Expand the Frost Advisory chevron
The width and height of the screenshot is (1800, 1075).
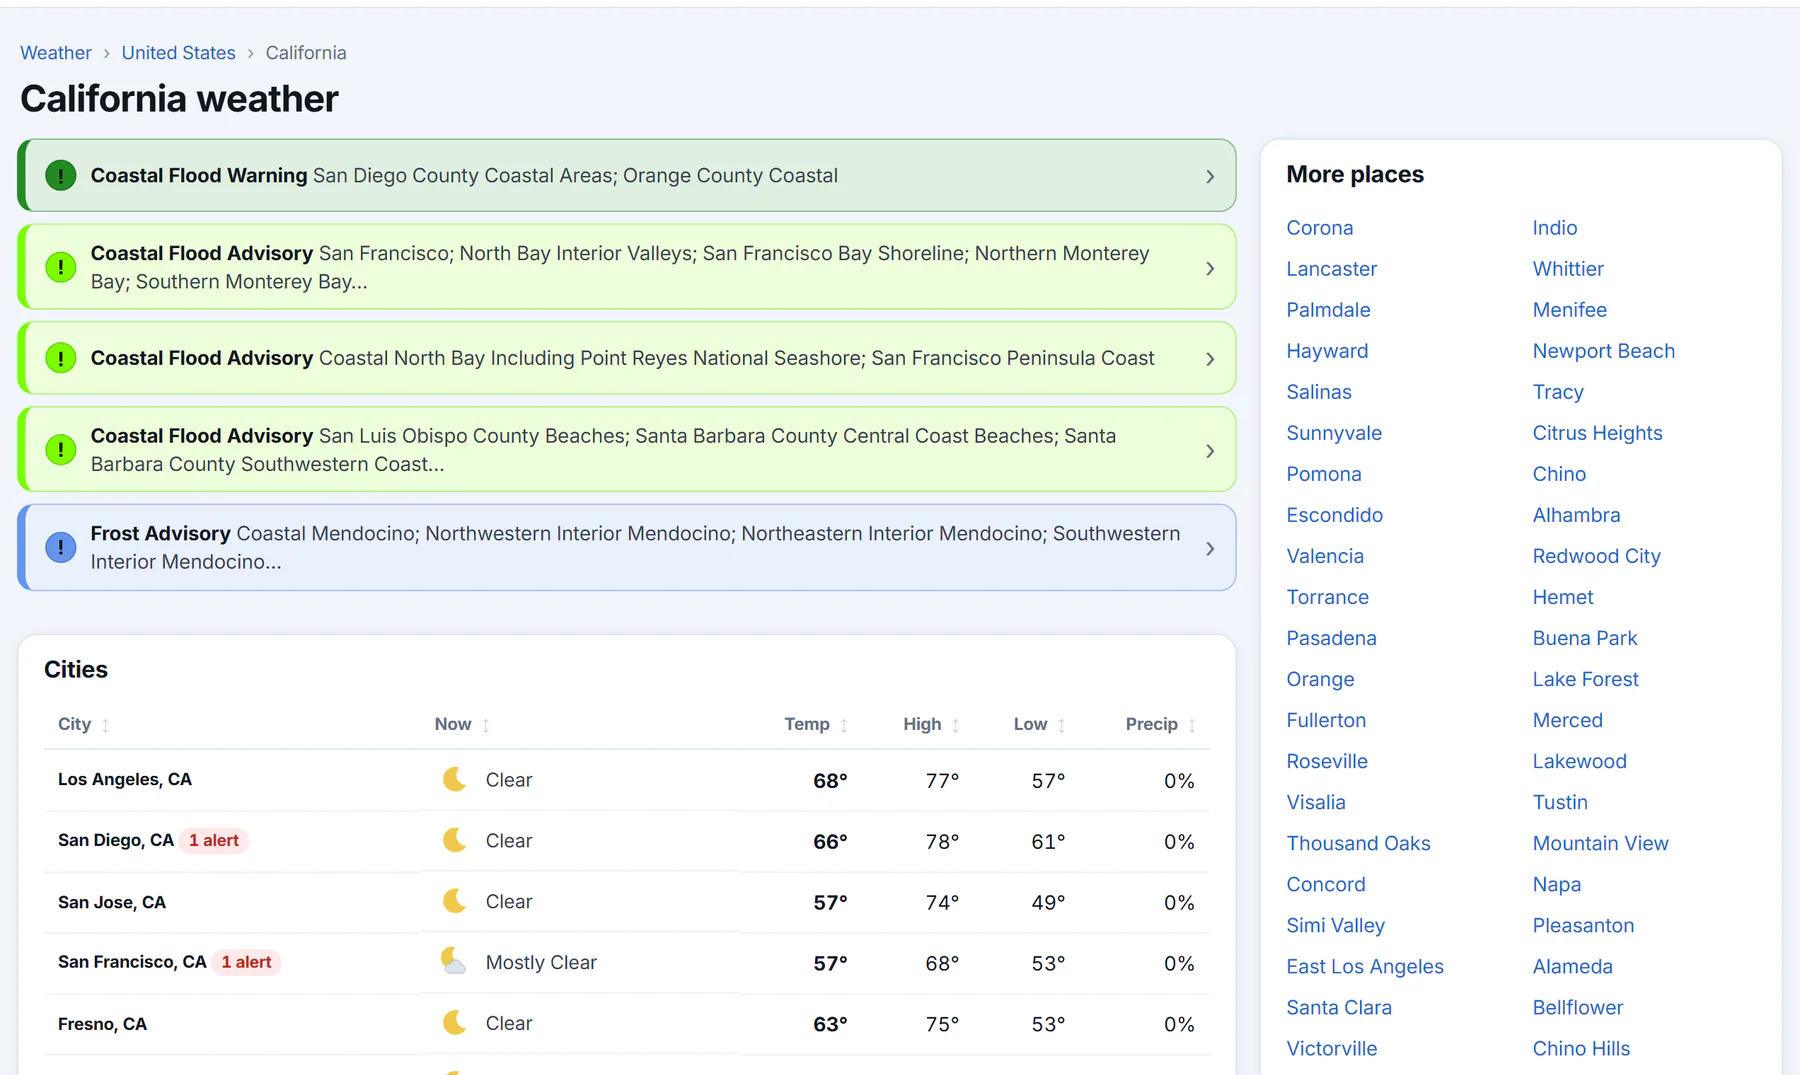point(1210,549)
